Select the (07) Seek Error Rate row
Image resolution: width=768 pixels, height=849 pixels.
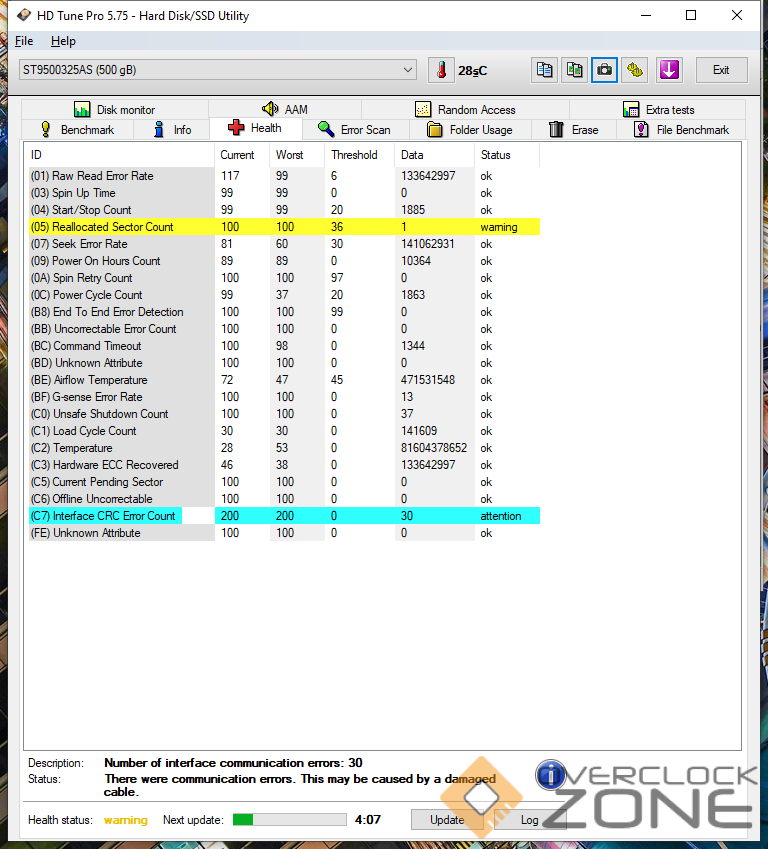tap(284, 244)
